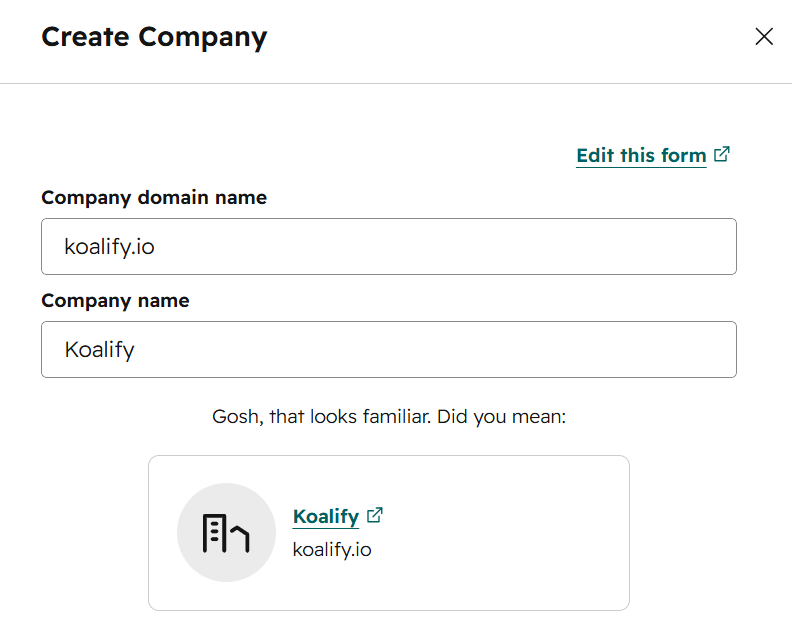Click the typed Koalify text in name field
Screen dimensions: 792x622
pyautogui.click(x=99, y=349)
